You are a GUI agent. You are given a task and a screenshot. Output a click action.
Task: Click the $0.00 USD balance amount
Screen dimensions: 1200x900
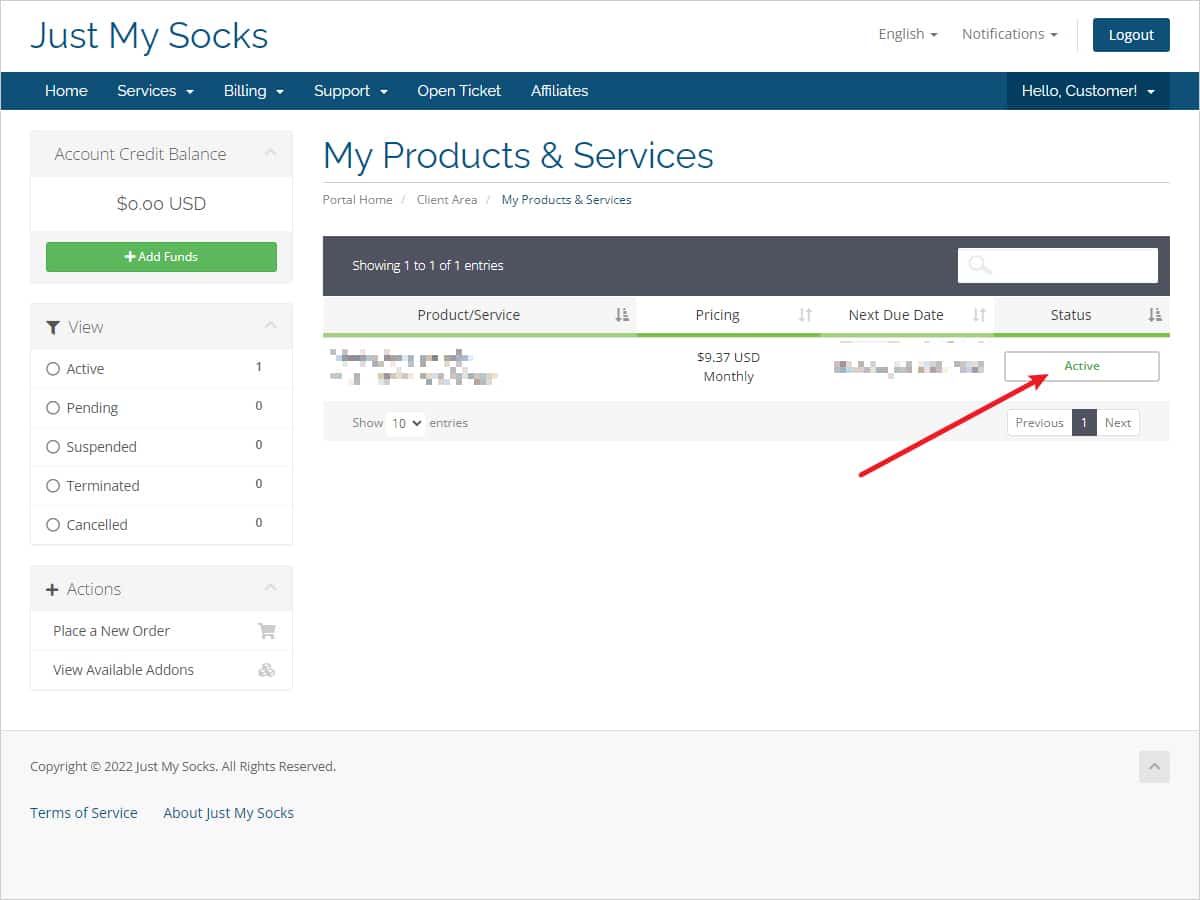[161, 204]
